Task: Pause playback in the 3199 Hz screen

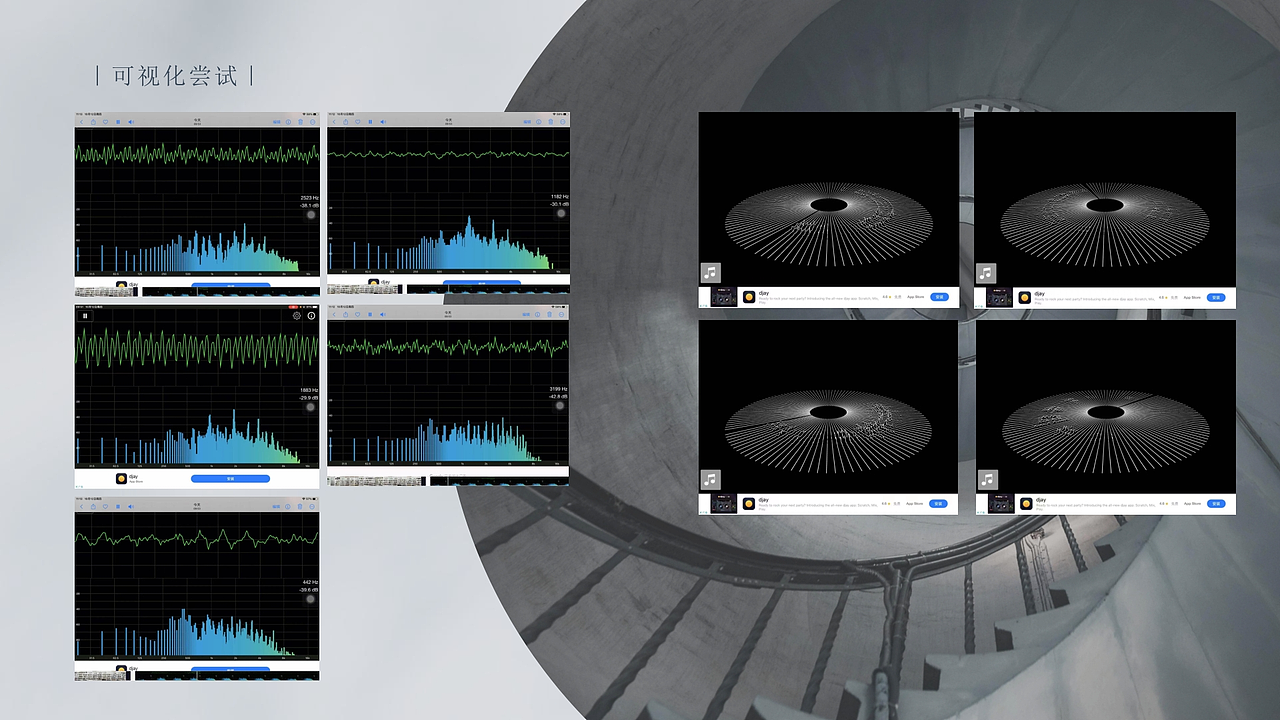Action: [x=370, y=314]
